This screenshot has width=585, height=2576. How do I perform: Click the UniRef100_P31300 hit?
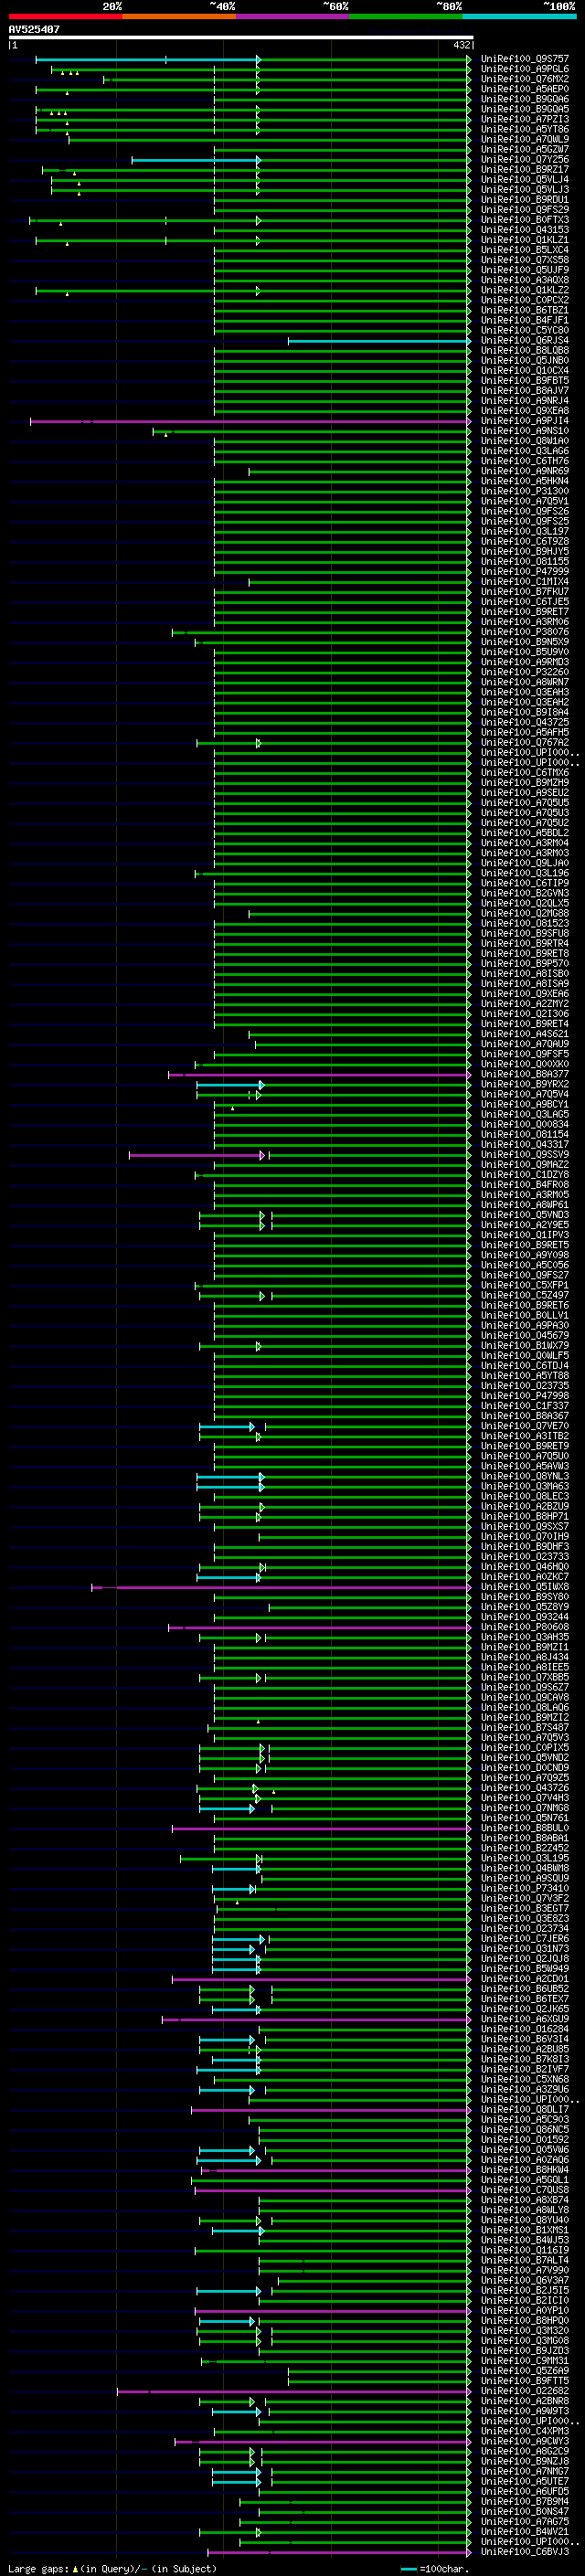point(524,492)
